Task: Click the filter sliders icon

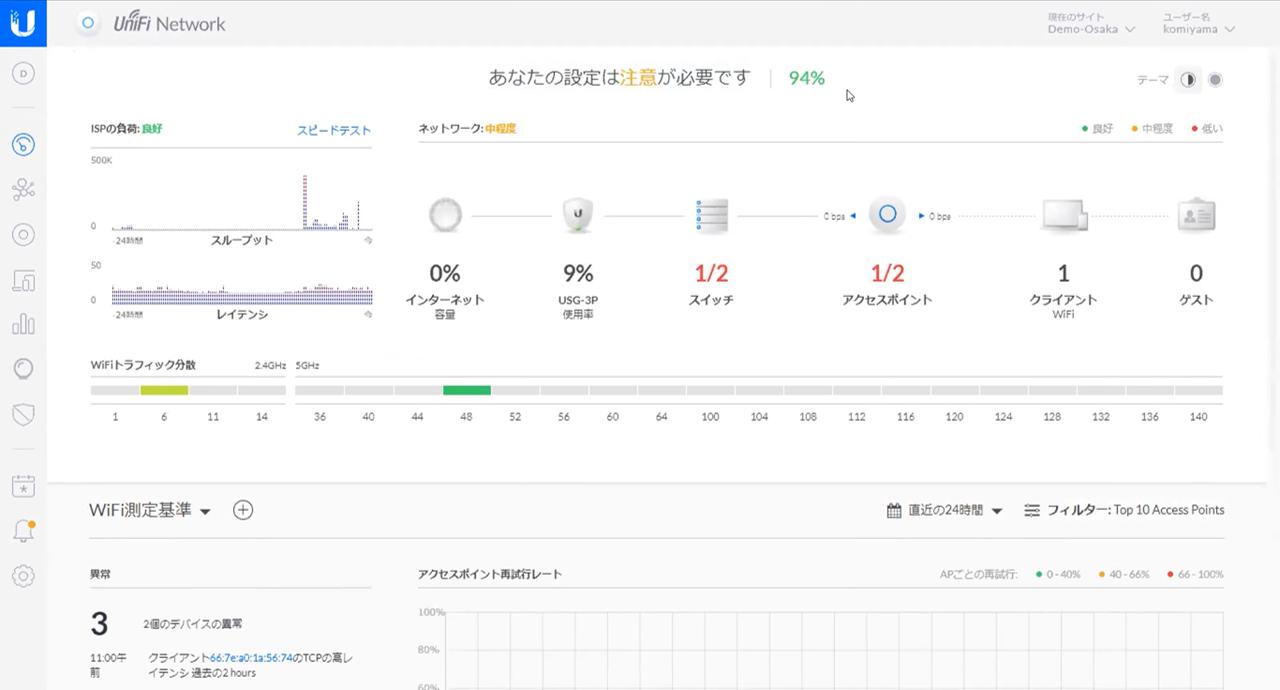Action: point(1032,511)
